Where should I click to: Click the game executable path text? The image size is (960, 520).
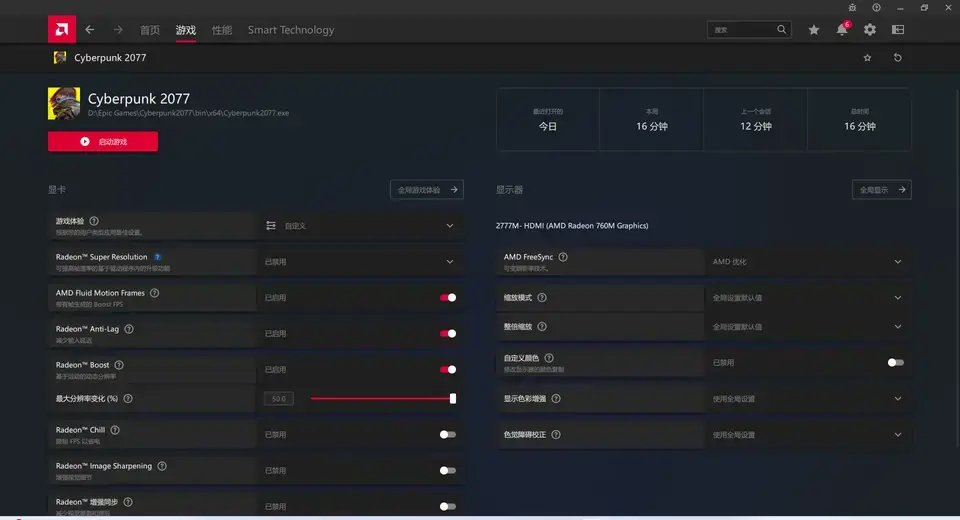tap(188, 113)
